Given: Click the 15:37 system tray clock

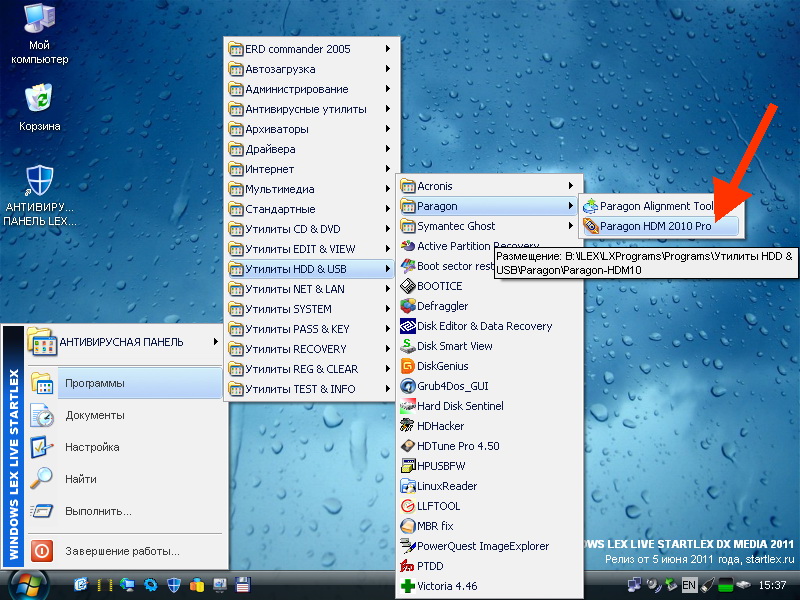Looking at the screenshot, I should pyautogui.click(x=773, y=584).
